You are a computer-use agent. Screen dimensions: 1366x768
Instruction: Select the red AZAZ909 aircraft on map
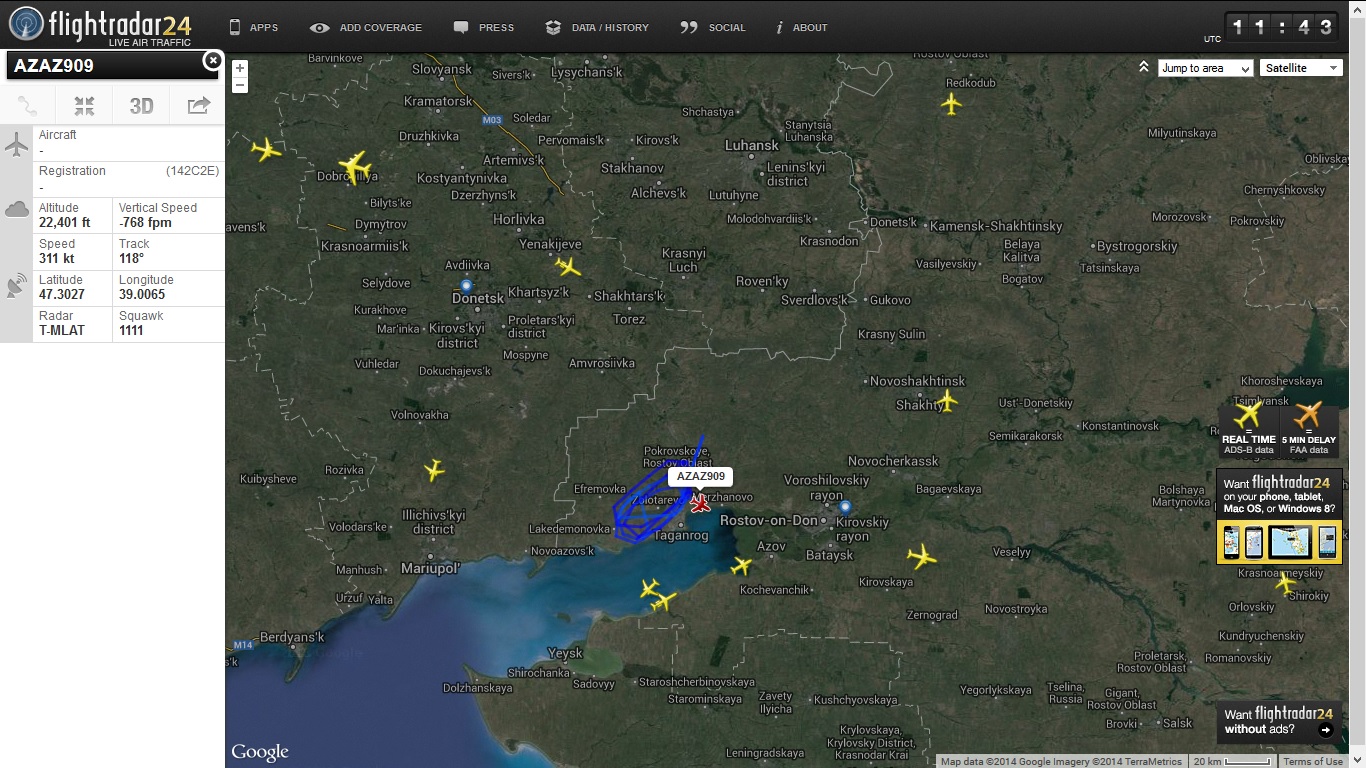[x=700, y=503]
